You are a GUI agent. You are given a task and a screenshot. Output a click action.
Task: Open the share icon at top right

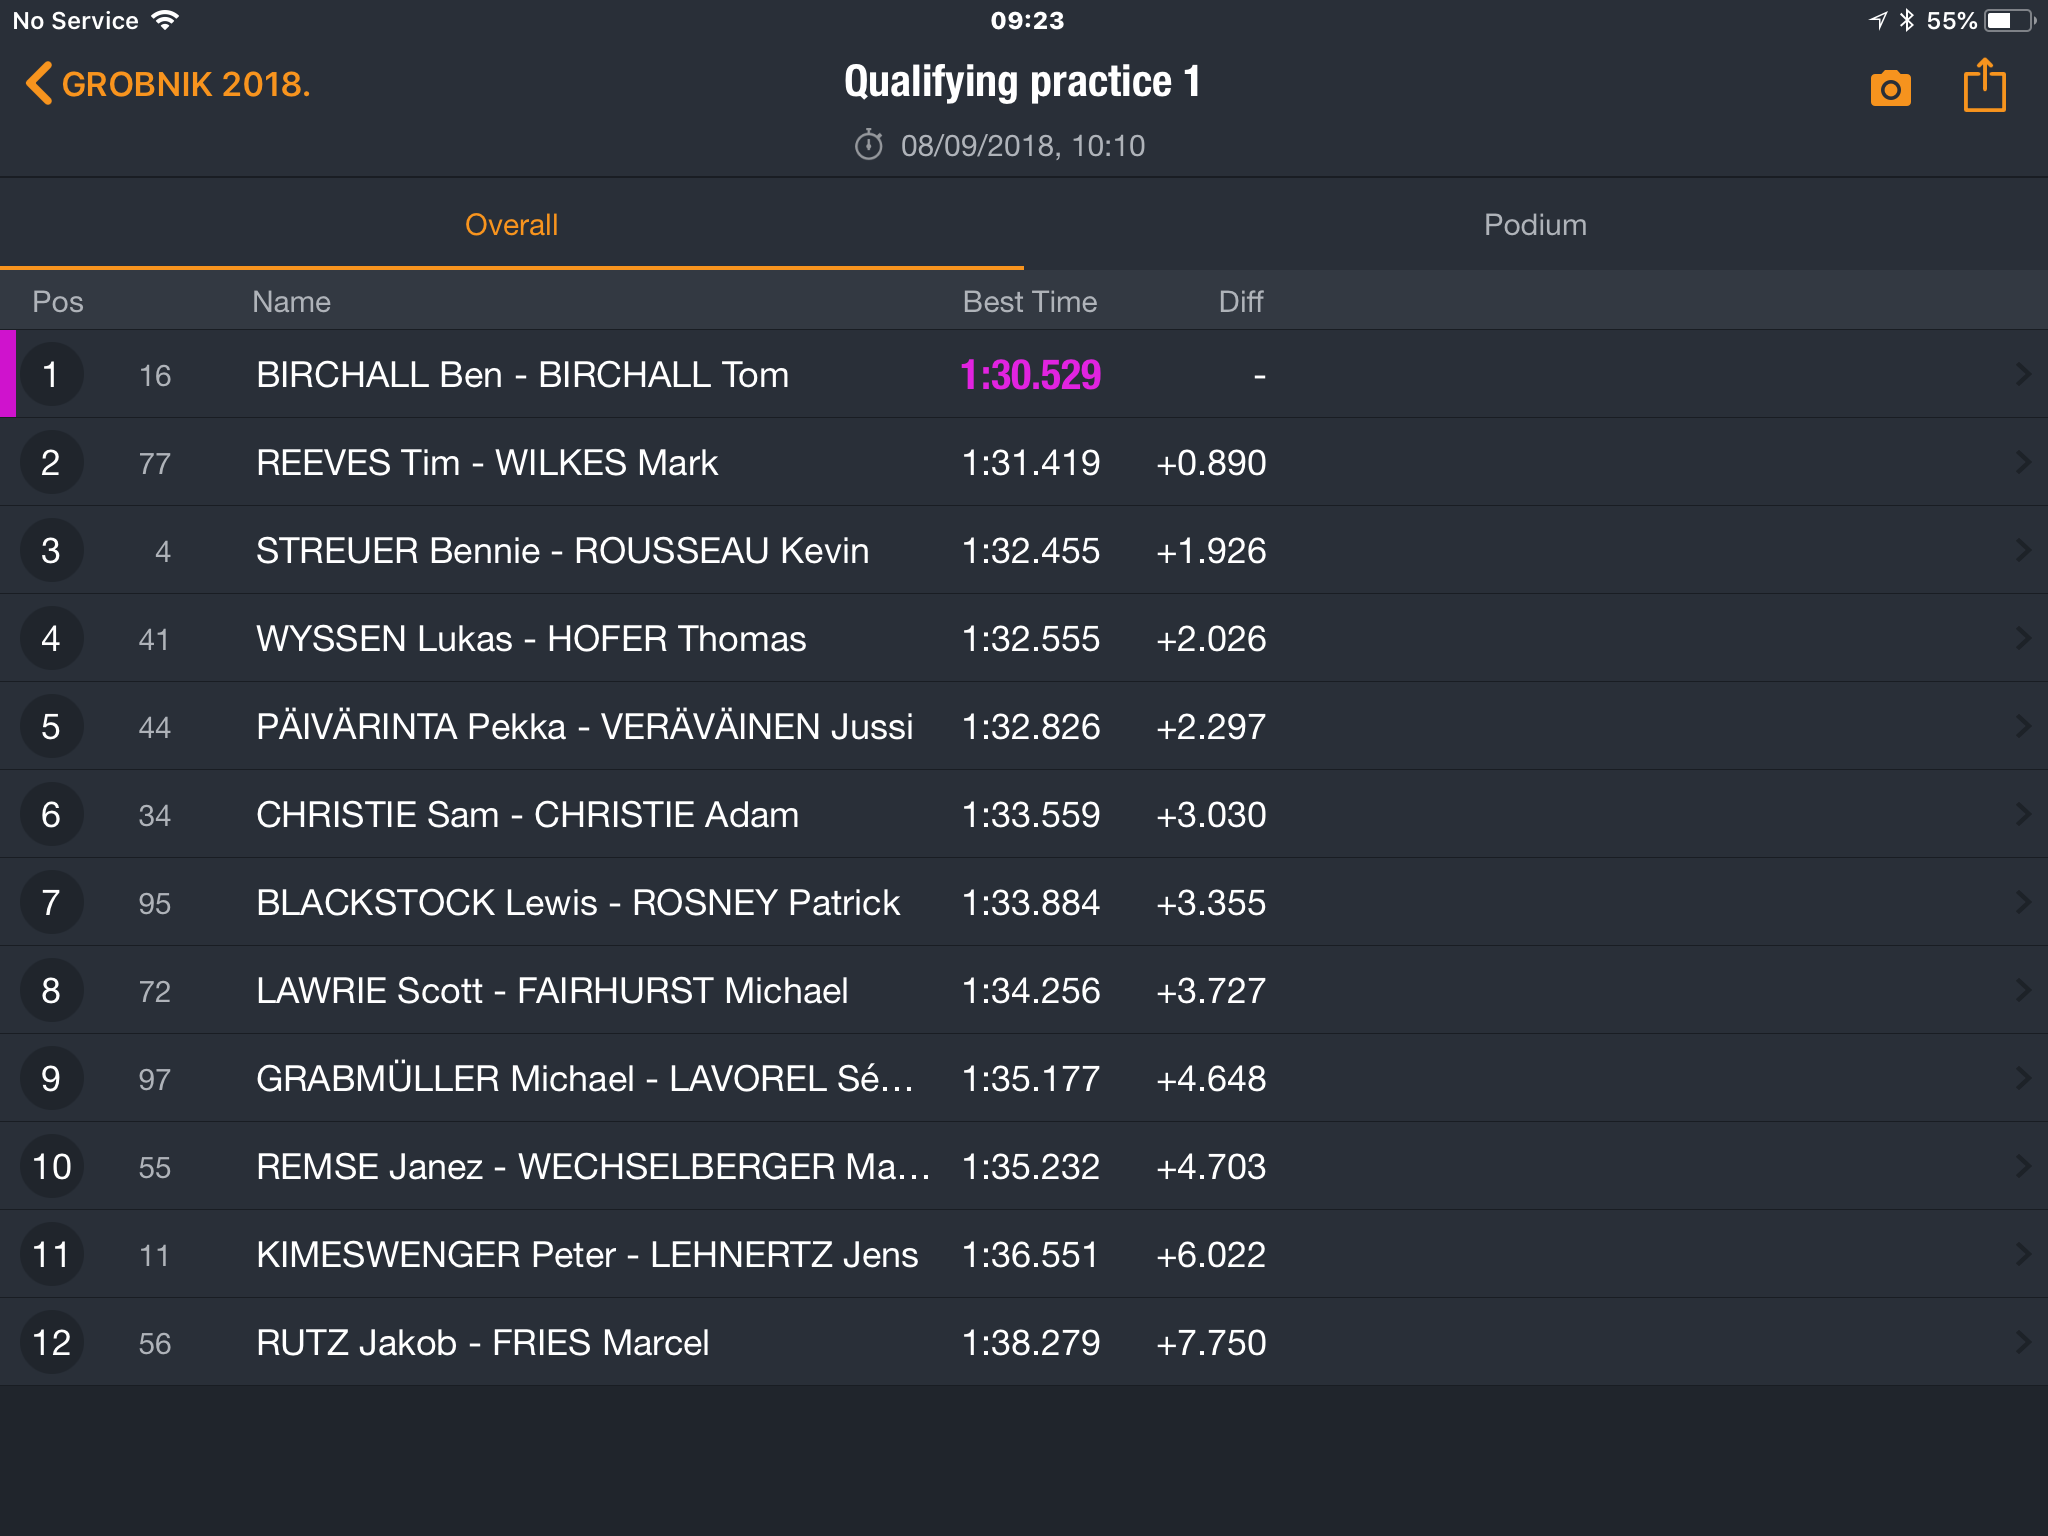pyautogui.click(x=1984, y=85)
